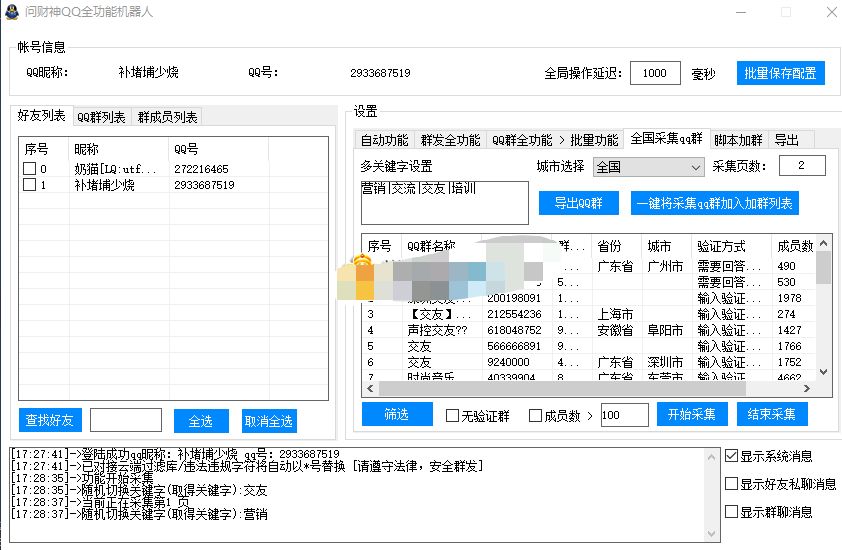
Task: Click member count 1978 cell
Action: tap(789, 298)
